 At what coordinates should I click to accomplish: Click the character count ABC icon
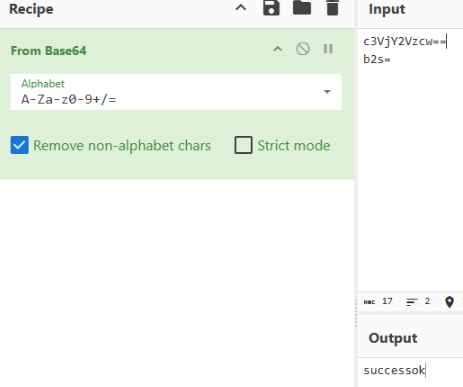369,302
